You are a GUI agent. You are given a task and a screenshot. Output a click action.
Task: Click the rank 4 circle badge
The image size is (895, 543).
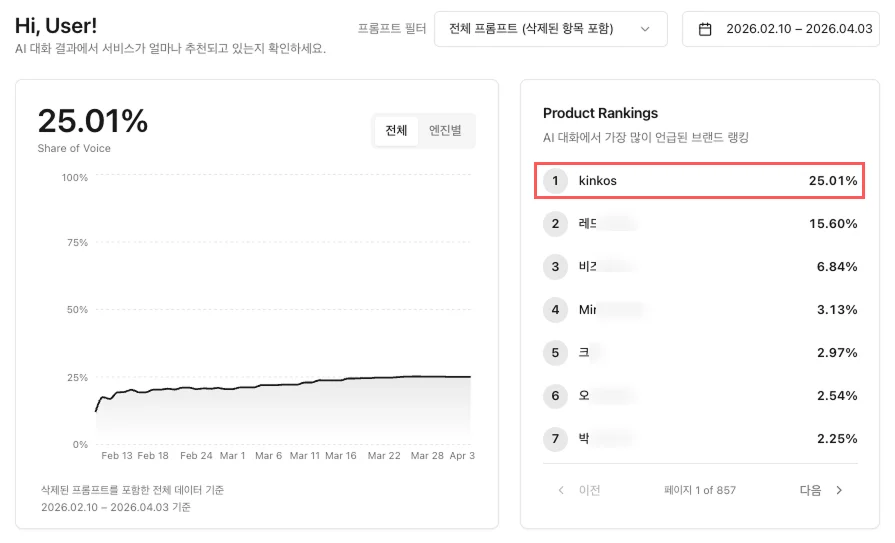point(555,310)
